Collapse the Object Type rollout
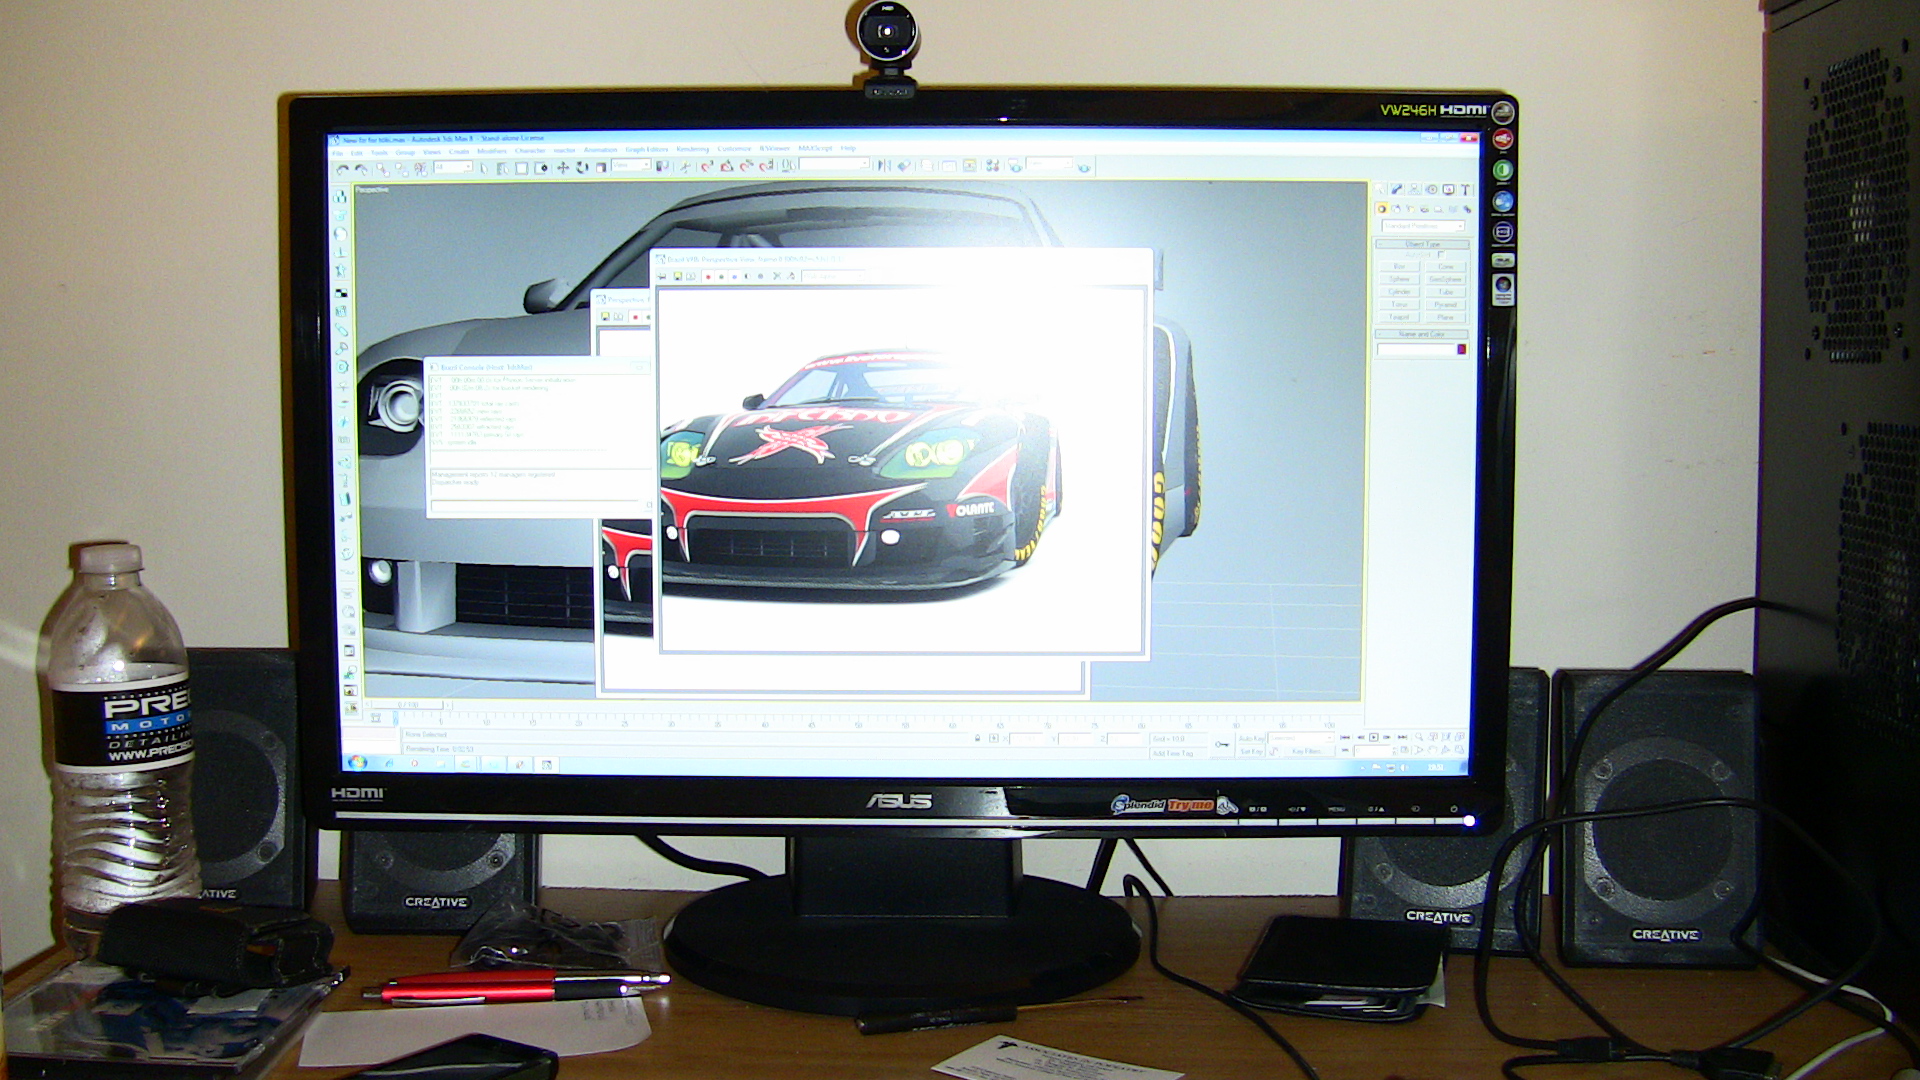The image size is (1920, 1080). (1422, 244)
